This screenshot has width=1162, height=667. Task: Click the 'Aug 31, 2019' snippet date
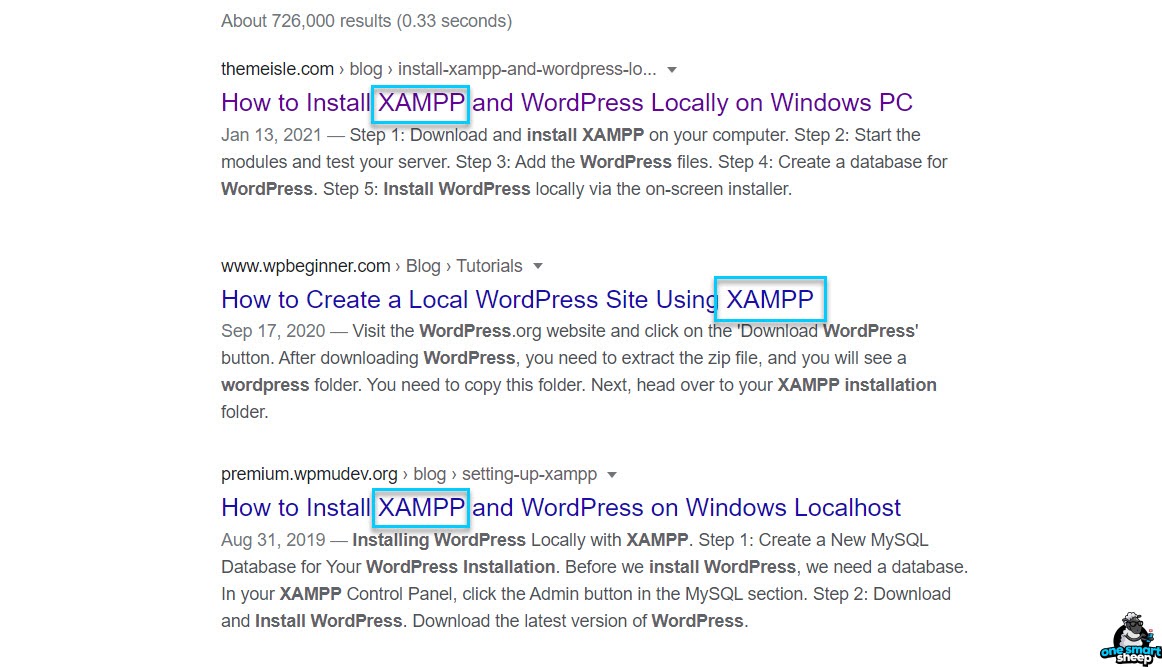click(x=273, y=540)
